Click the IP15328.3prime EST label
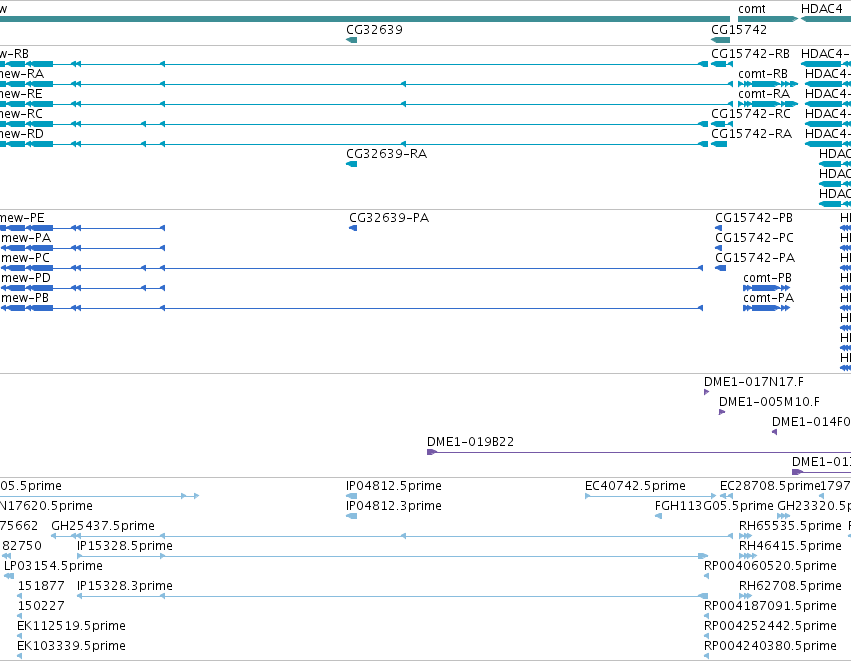 (125, 587)
